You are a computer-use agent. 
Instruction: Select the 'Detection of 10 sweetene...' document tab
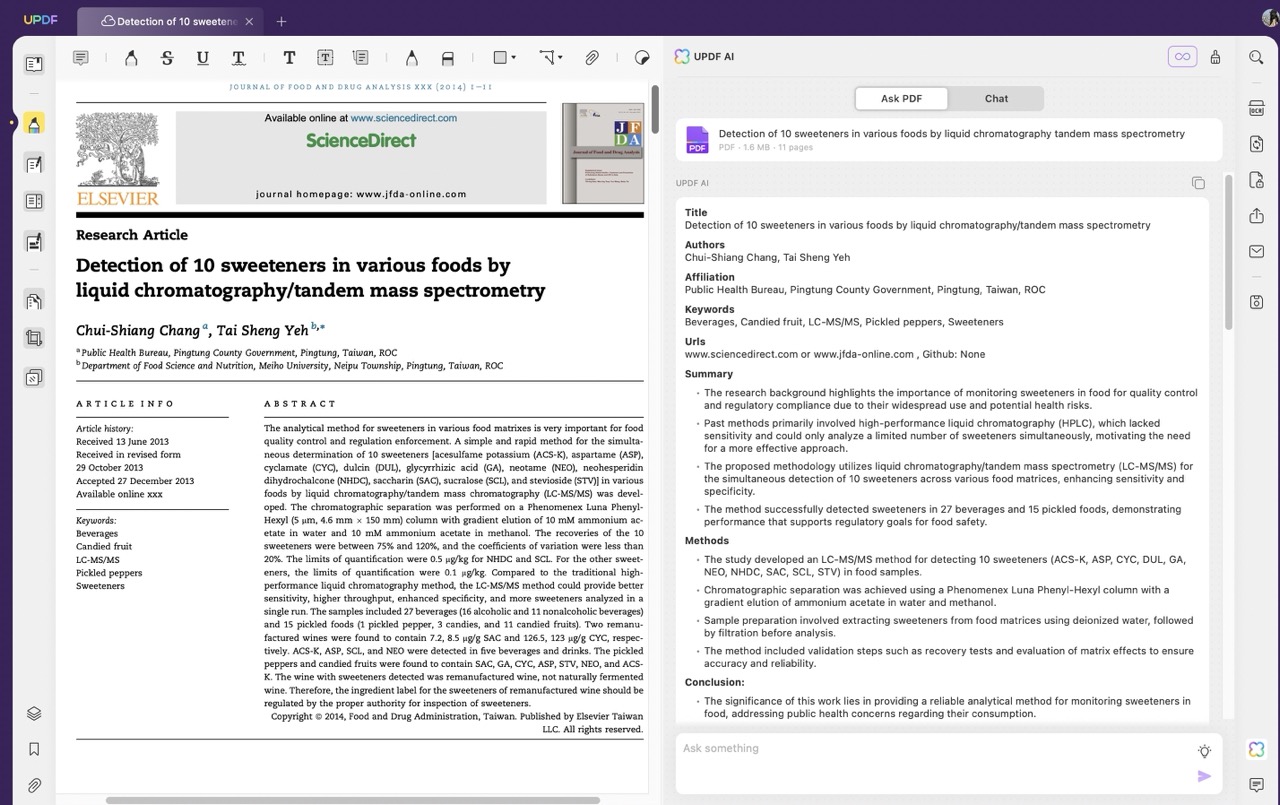point(170,21)
